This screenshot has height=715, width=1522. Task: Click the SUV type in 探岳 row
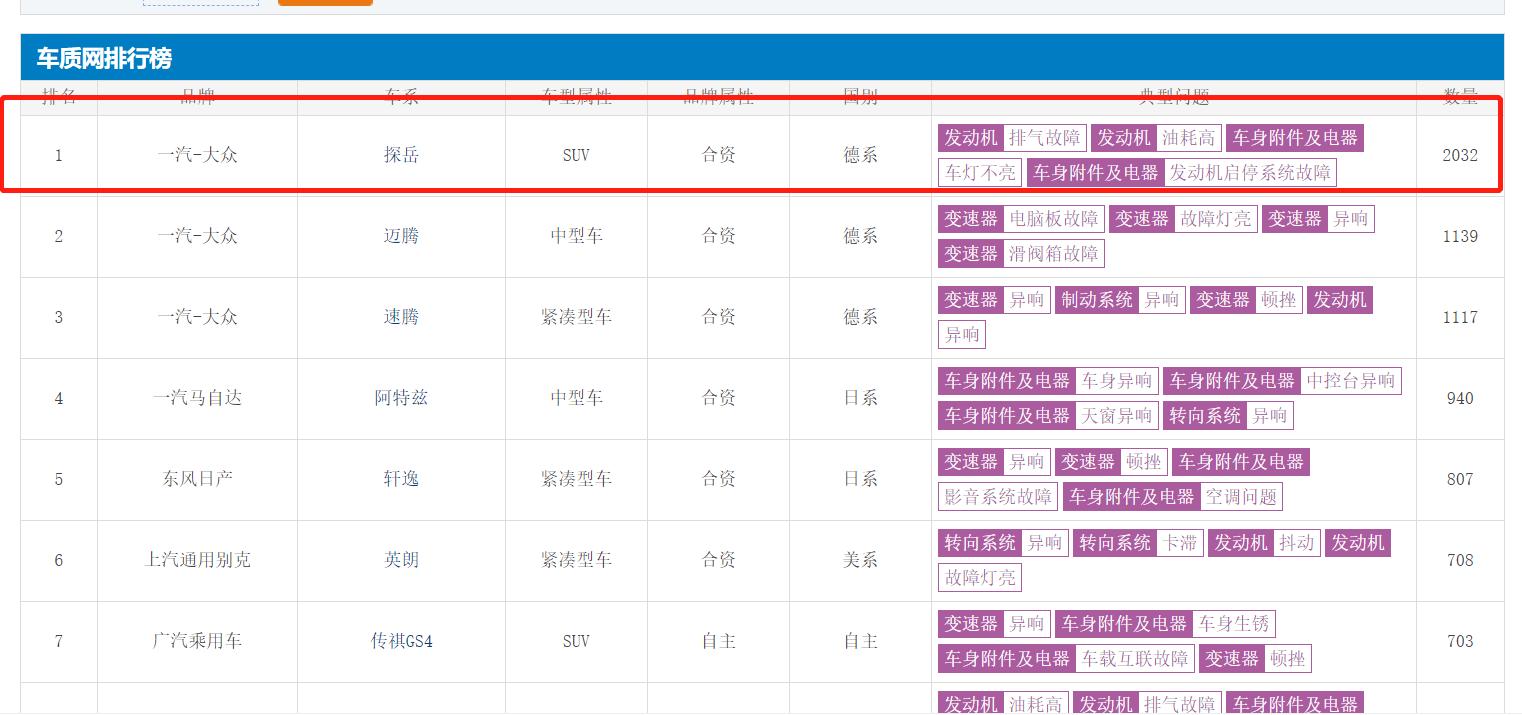pos(576,155)
